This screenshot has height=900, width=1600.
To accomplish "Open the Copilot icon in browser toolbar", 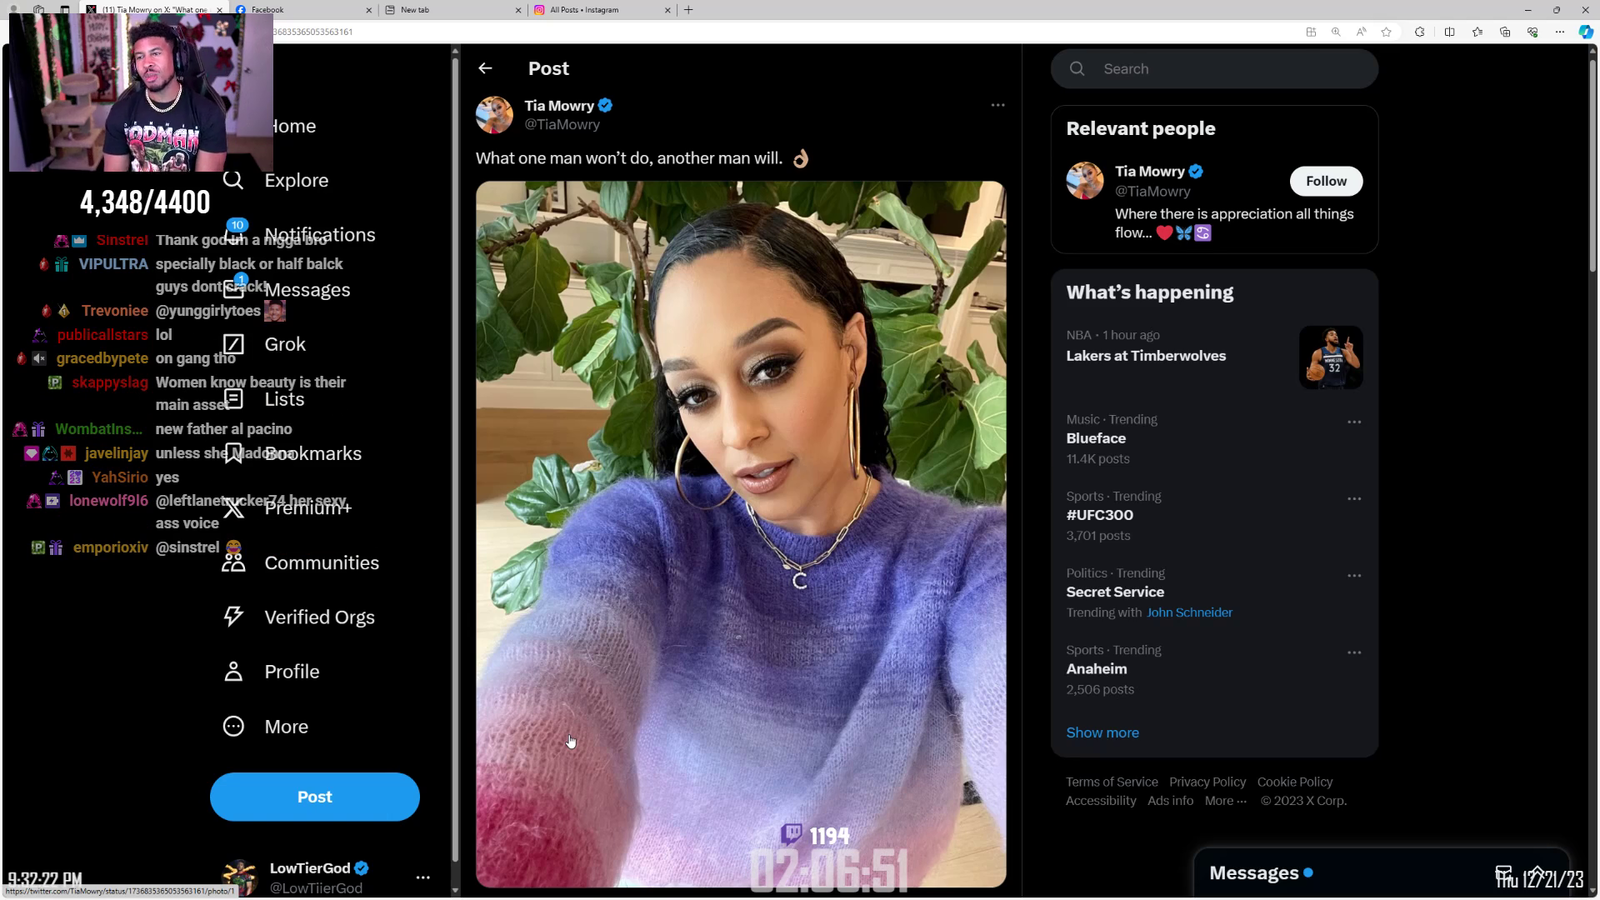I will [x=1586, y=32].
